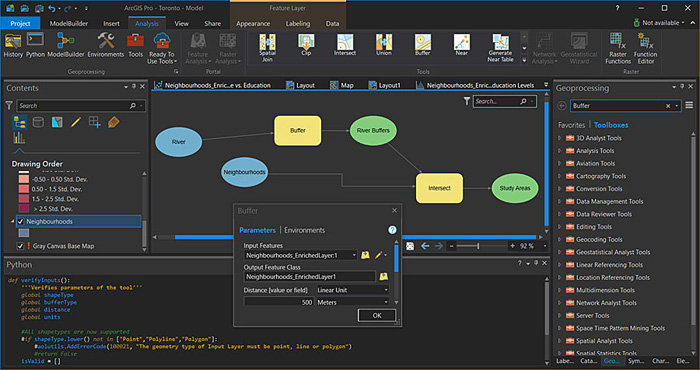This screenshot has width=700, height=370.
Task: Open Buffer tool help question mark
Action: 392,230
